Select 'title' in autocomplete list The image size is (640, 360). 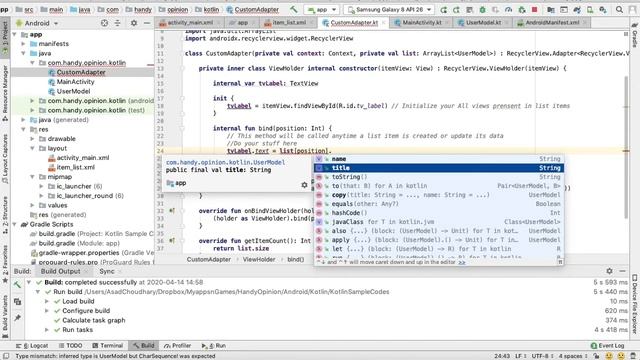pyautogui.click(x=439, y=168)
